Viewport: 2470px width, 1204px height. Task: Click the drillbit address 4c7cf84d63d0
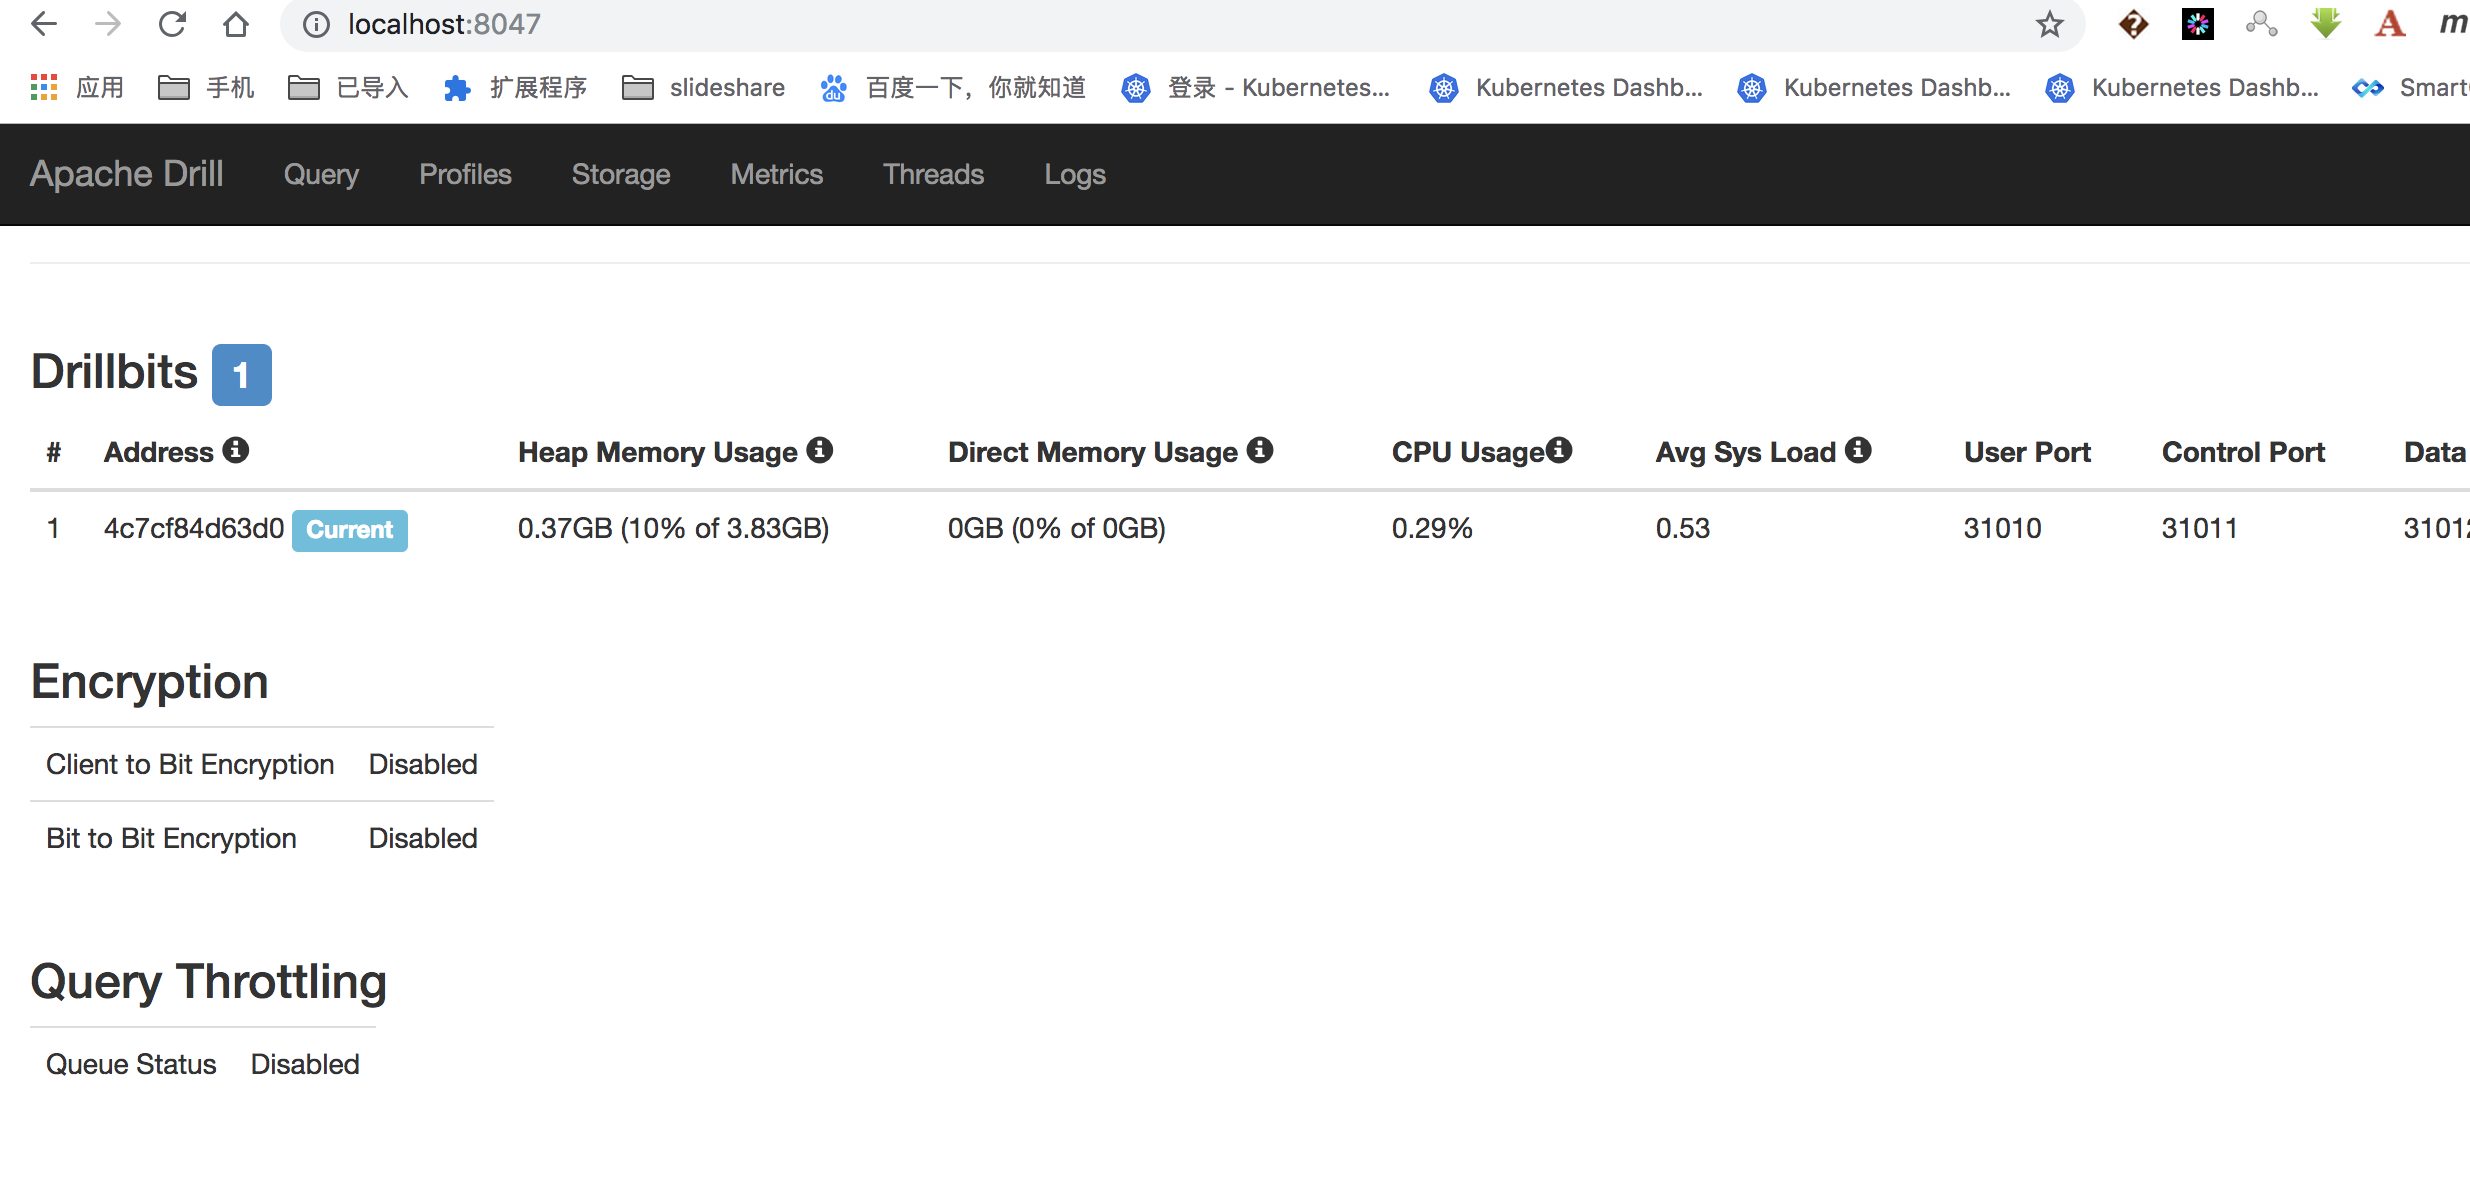coord(194,528)
